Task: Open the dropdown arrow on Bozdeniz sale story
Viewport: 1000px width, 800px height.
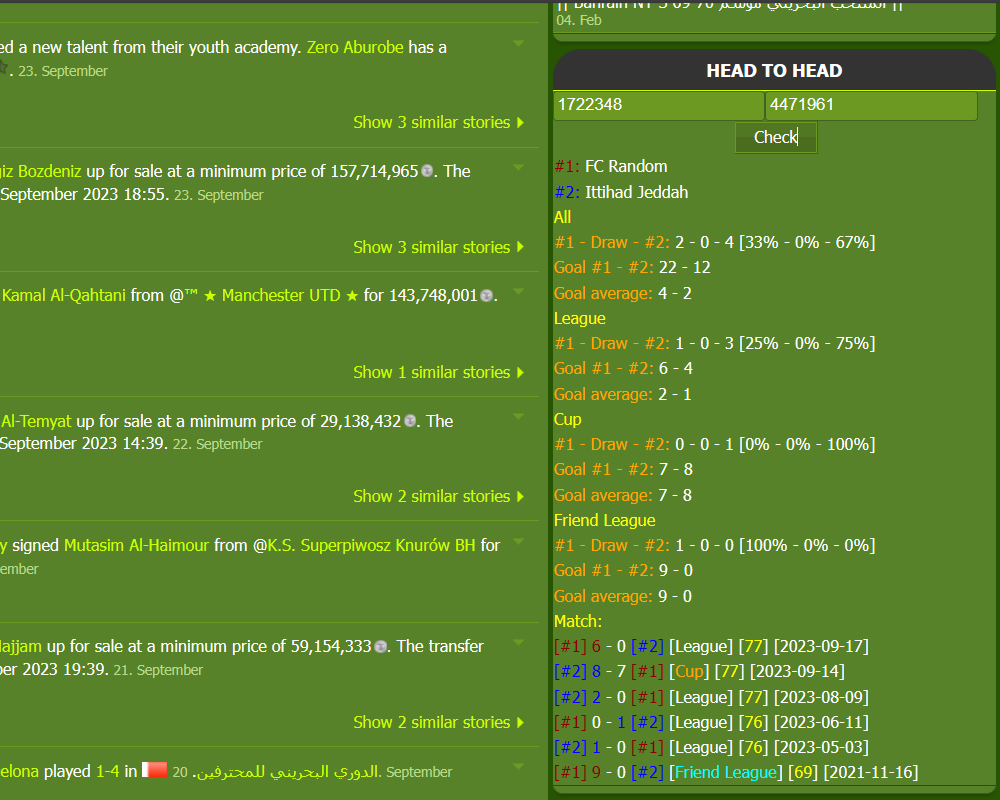Action: pos(518,167)
